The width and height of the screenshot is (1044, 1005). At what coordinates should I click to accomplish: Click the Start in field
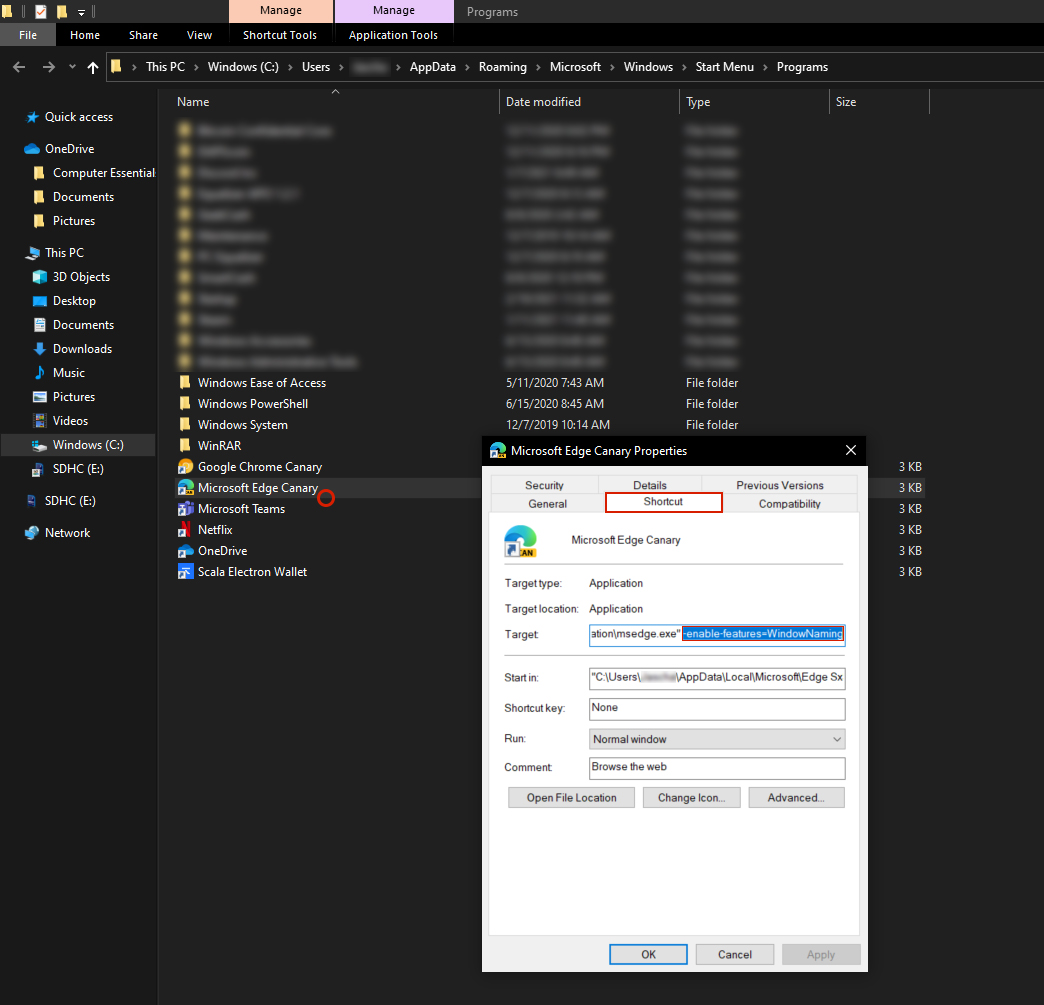(717, 677)
